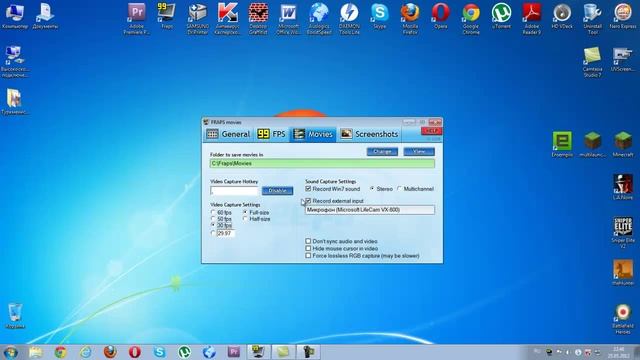Open DAEMON Tools Lite desktop icon
640x360 pixels.
pos(349,18)
